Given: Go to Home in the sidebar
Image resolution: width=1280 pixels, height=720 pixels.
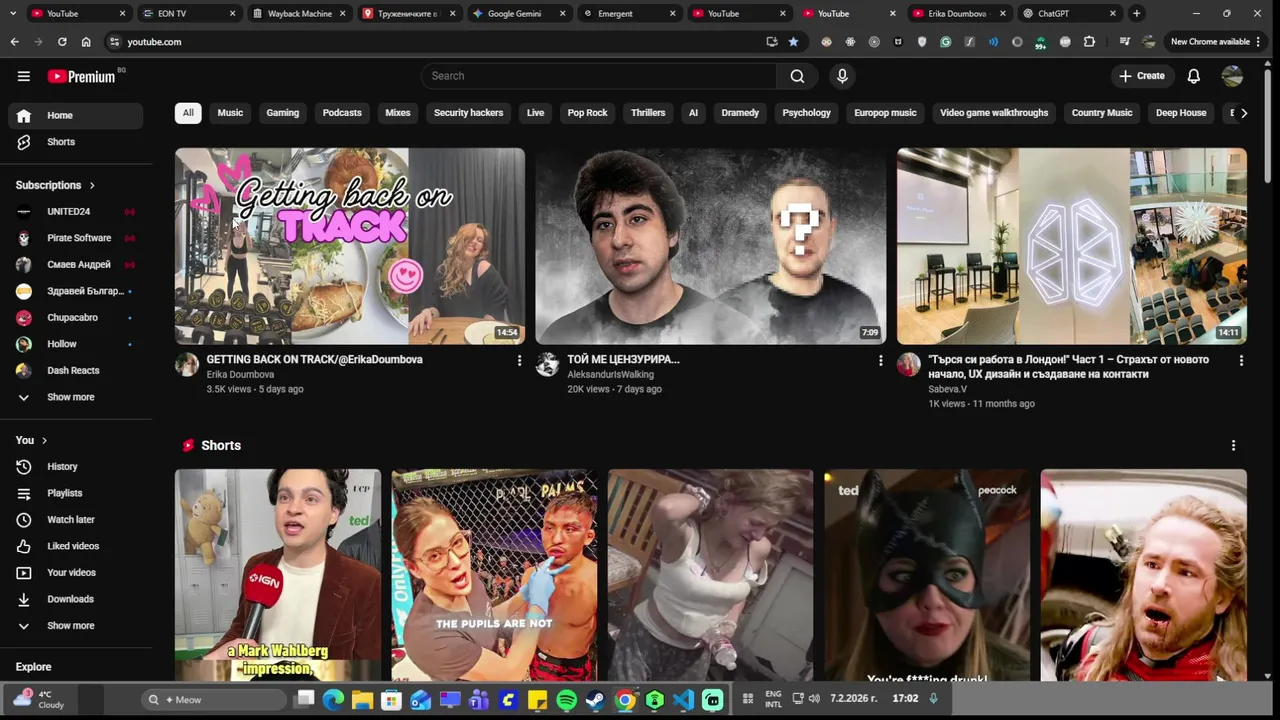Looking at the screenshot, I should coord(76,115).
